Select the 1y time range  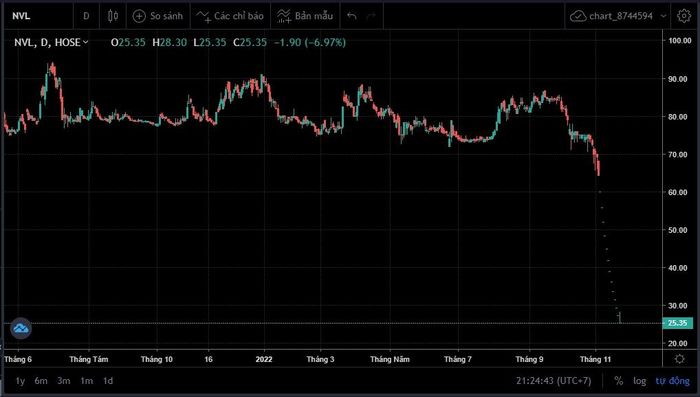tap(20, 380)
